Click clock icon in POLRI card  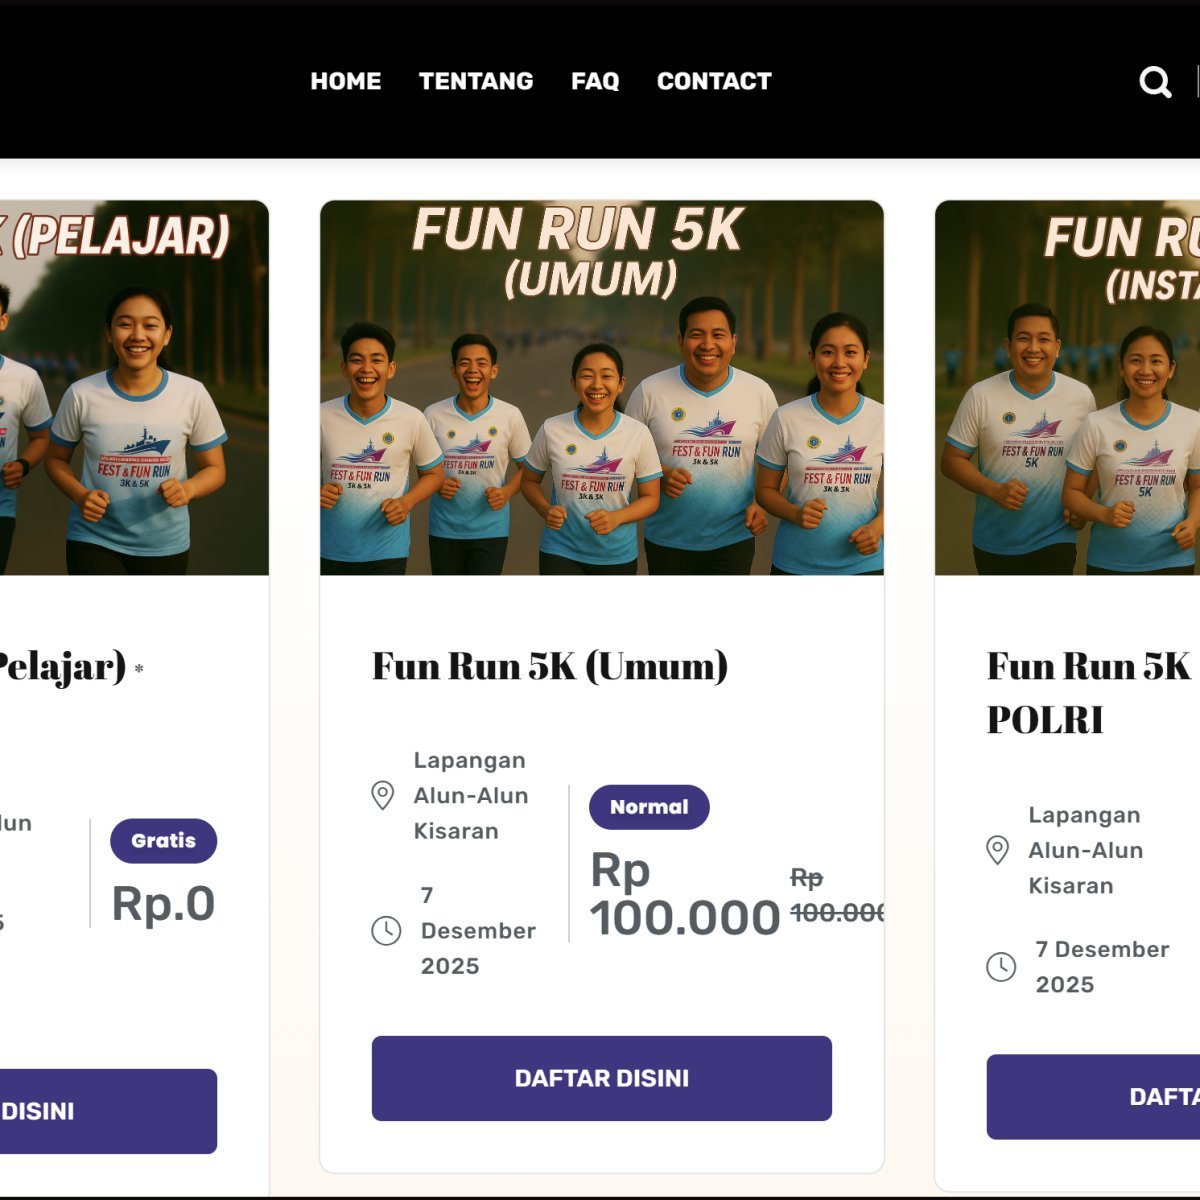click(1001, 967)
